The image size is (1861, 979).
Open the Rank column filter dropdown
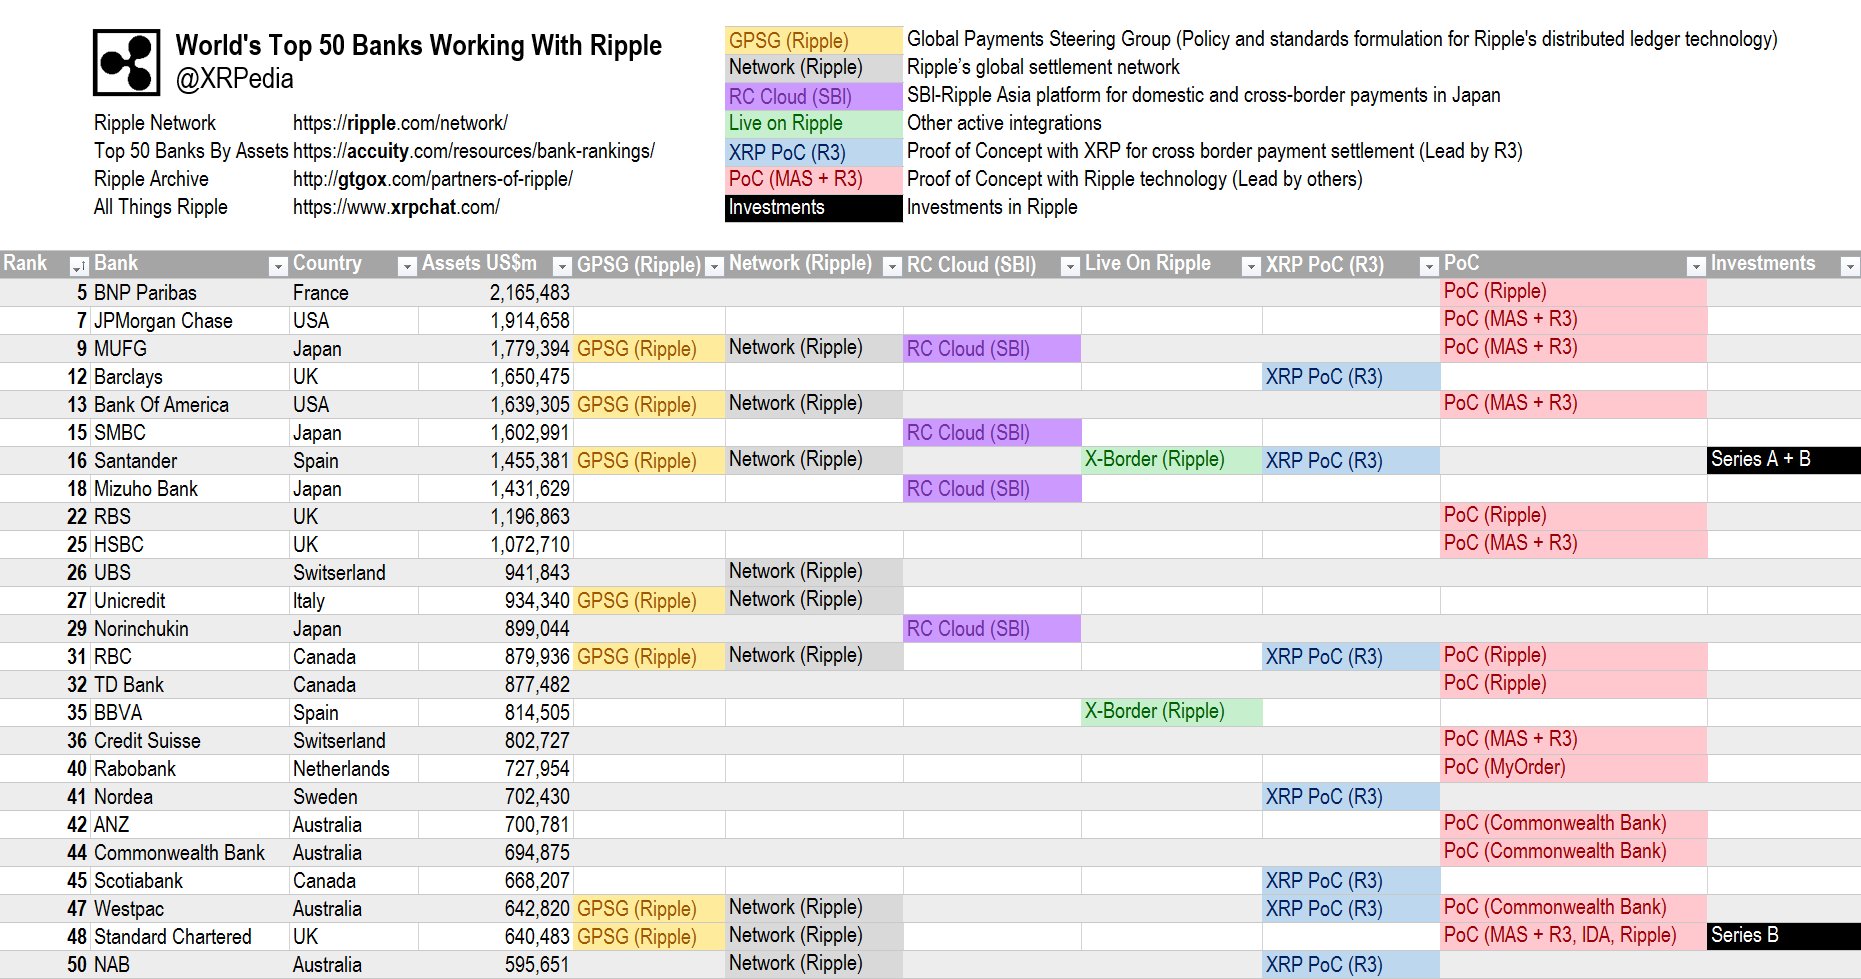coord(78,266)
